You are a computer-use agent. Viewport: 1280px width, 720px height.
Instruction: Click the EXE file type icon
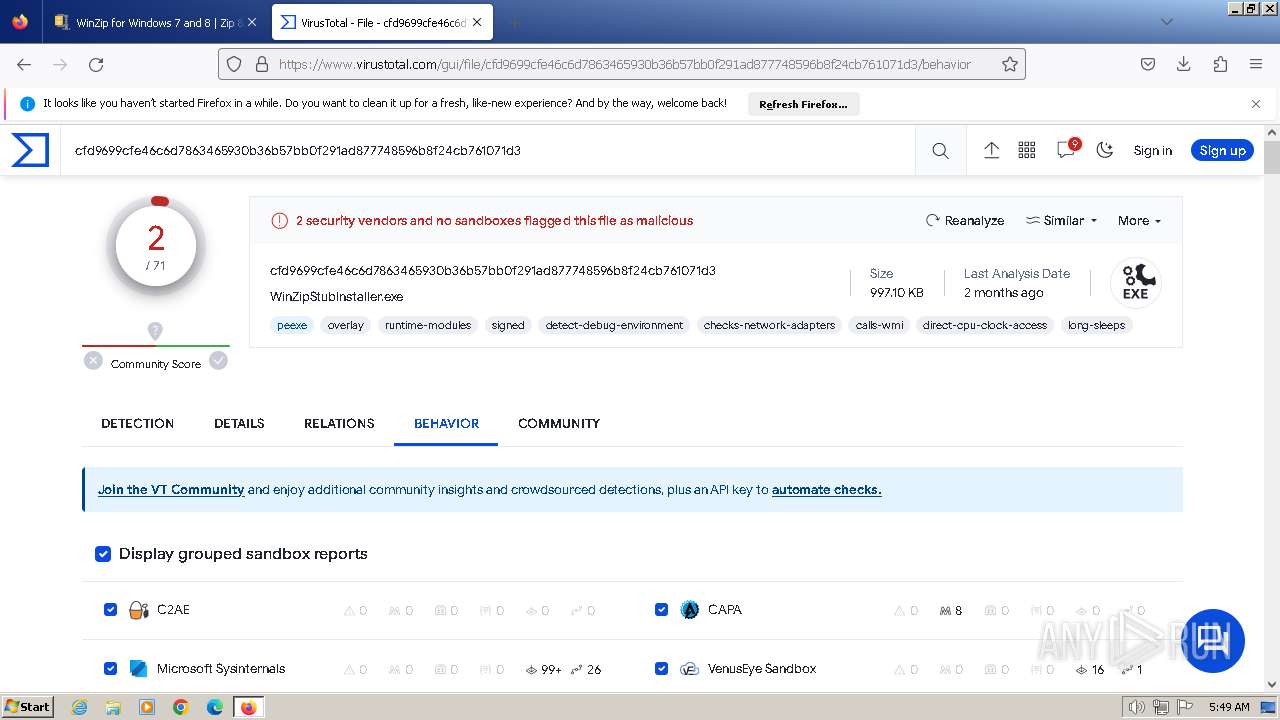click(x=1135, y=283)
